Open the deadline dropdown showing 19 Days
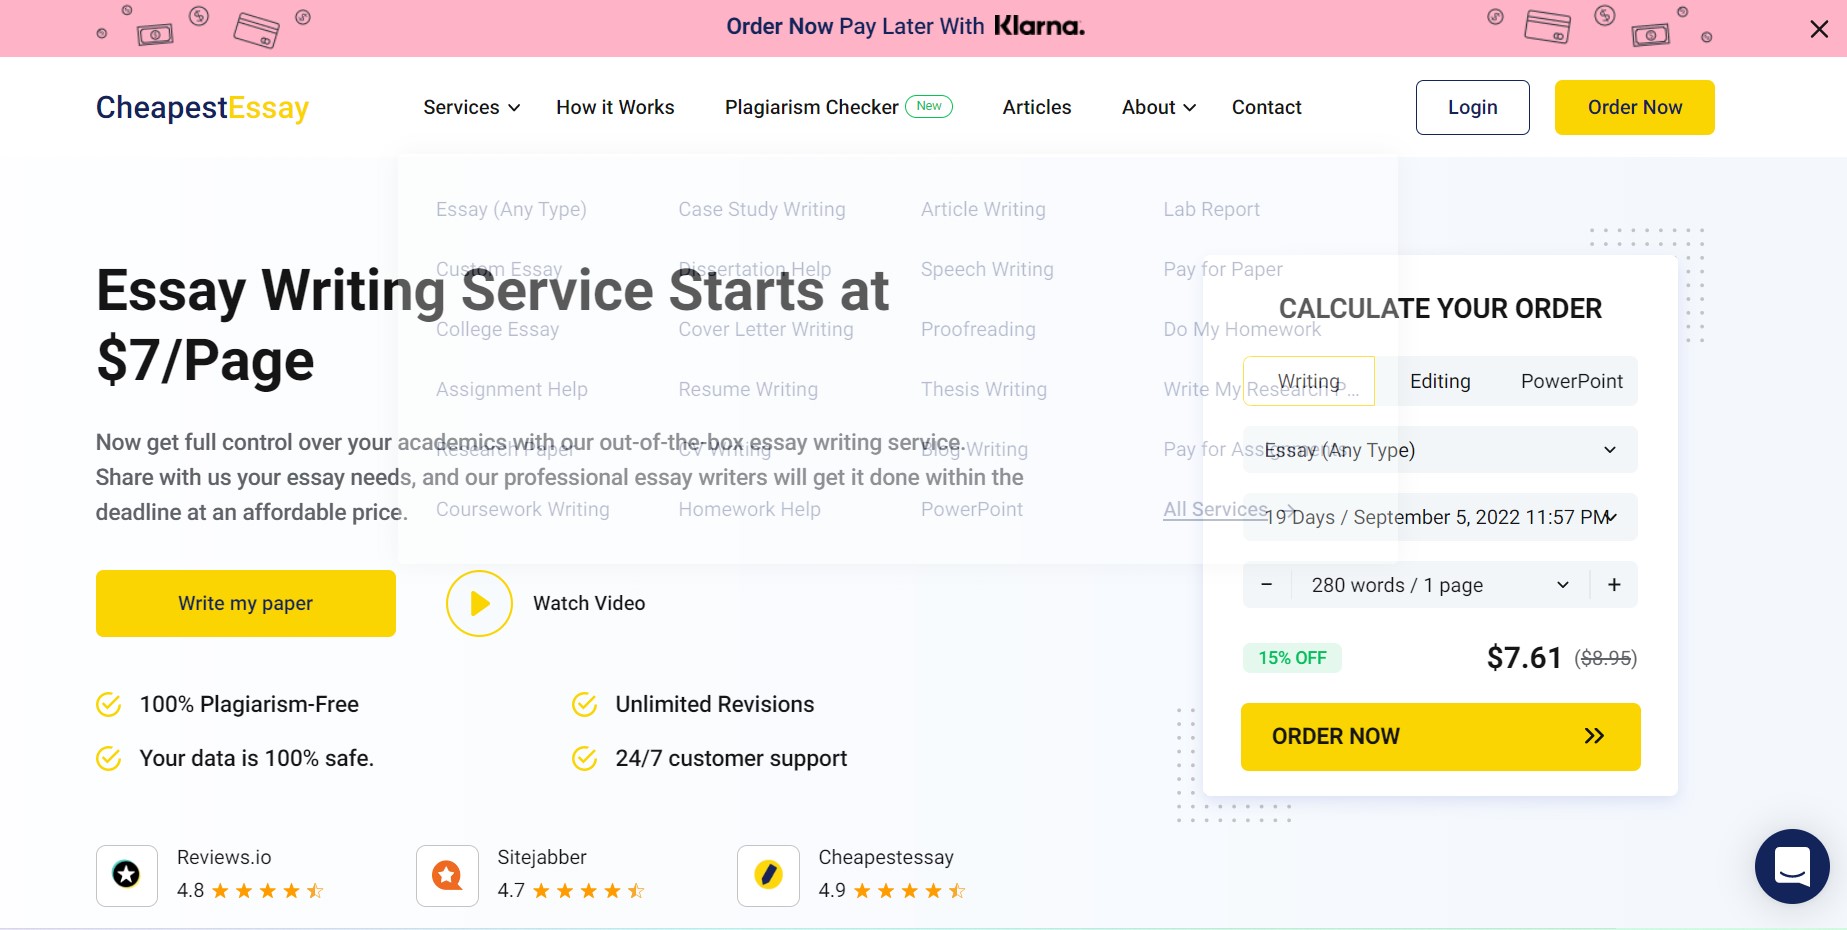Viewport: 1847px width, 930px height. click(x=1440, y=517)
